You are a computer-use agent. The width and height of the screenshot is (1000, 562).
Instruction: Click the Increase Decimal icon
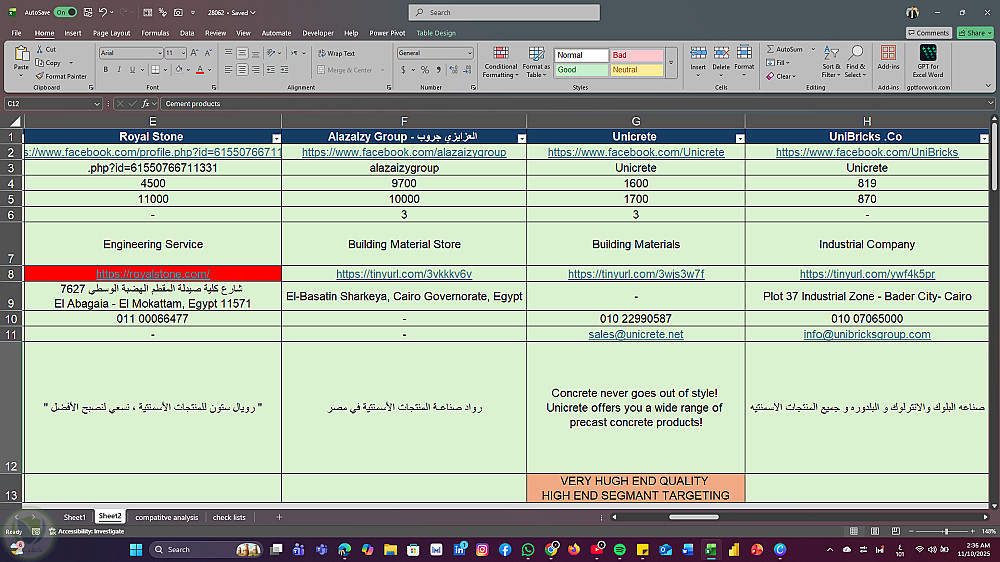[x=453, y=70]
